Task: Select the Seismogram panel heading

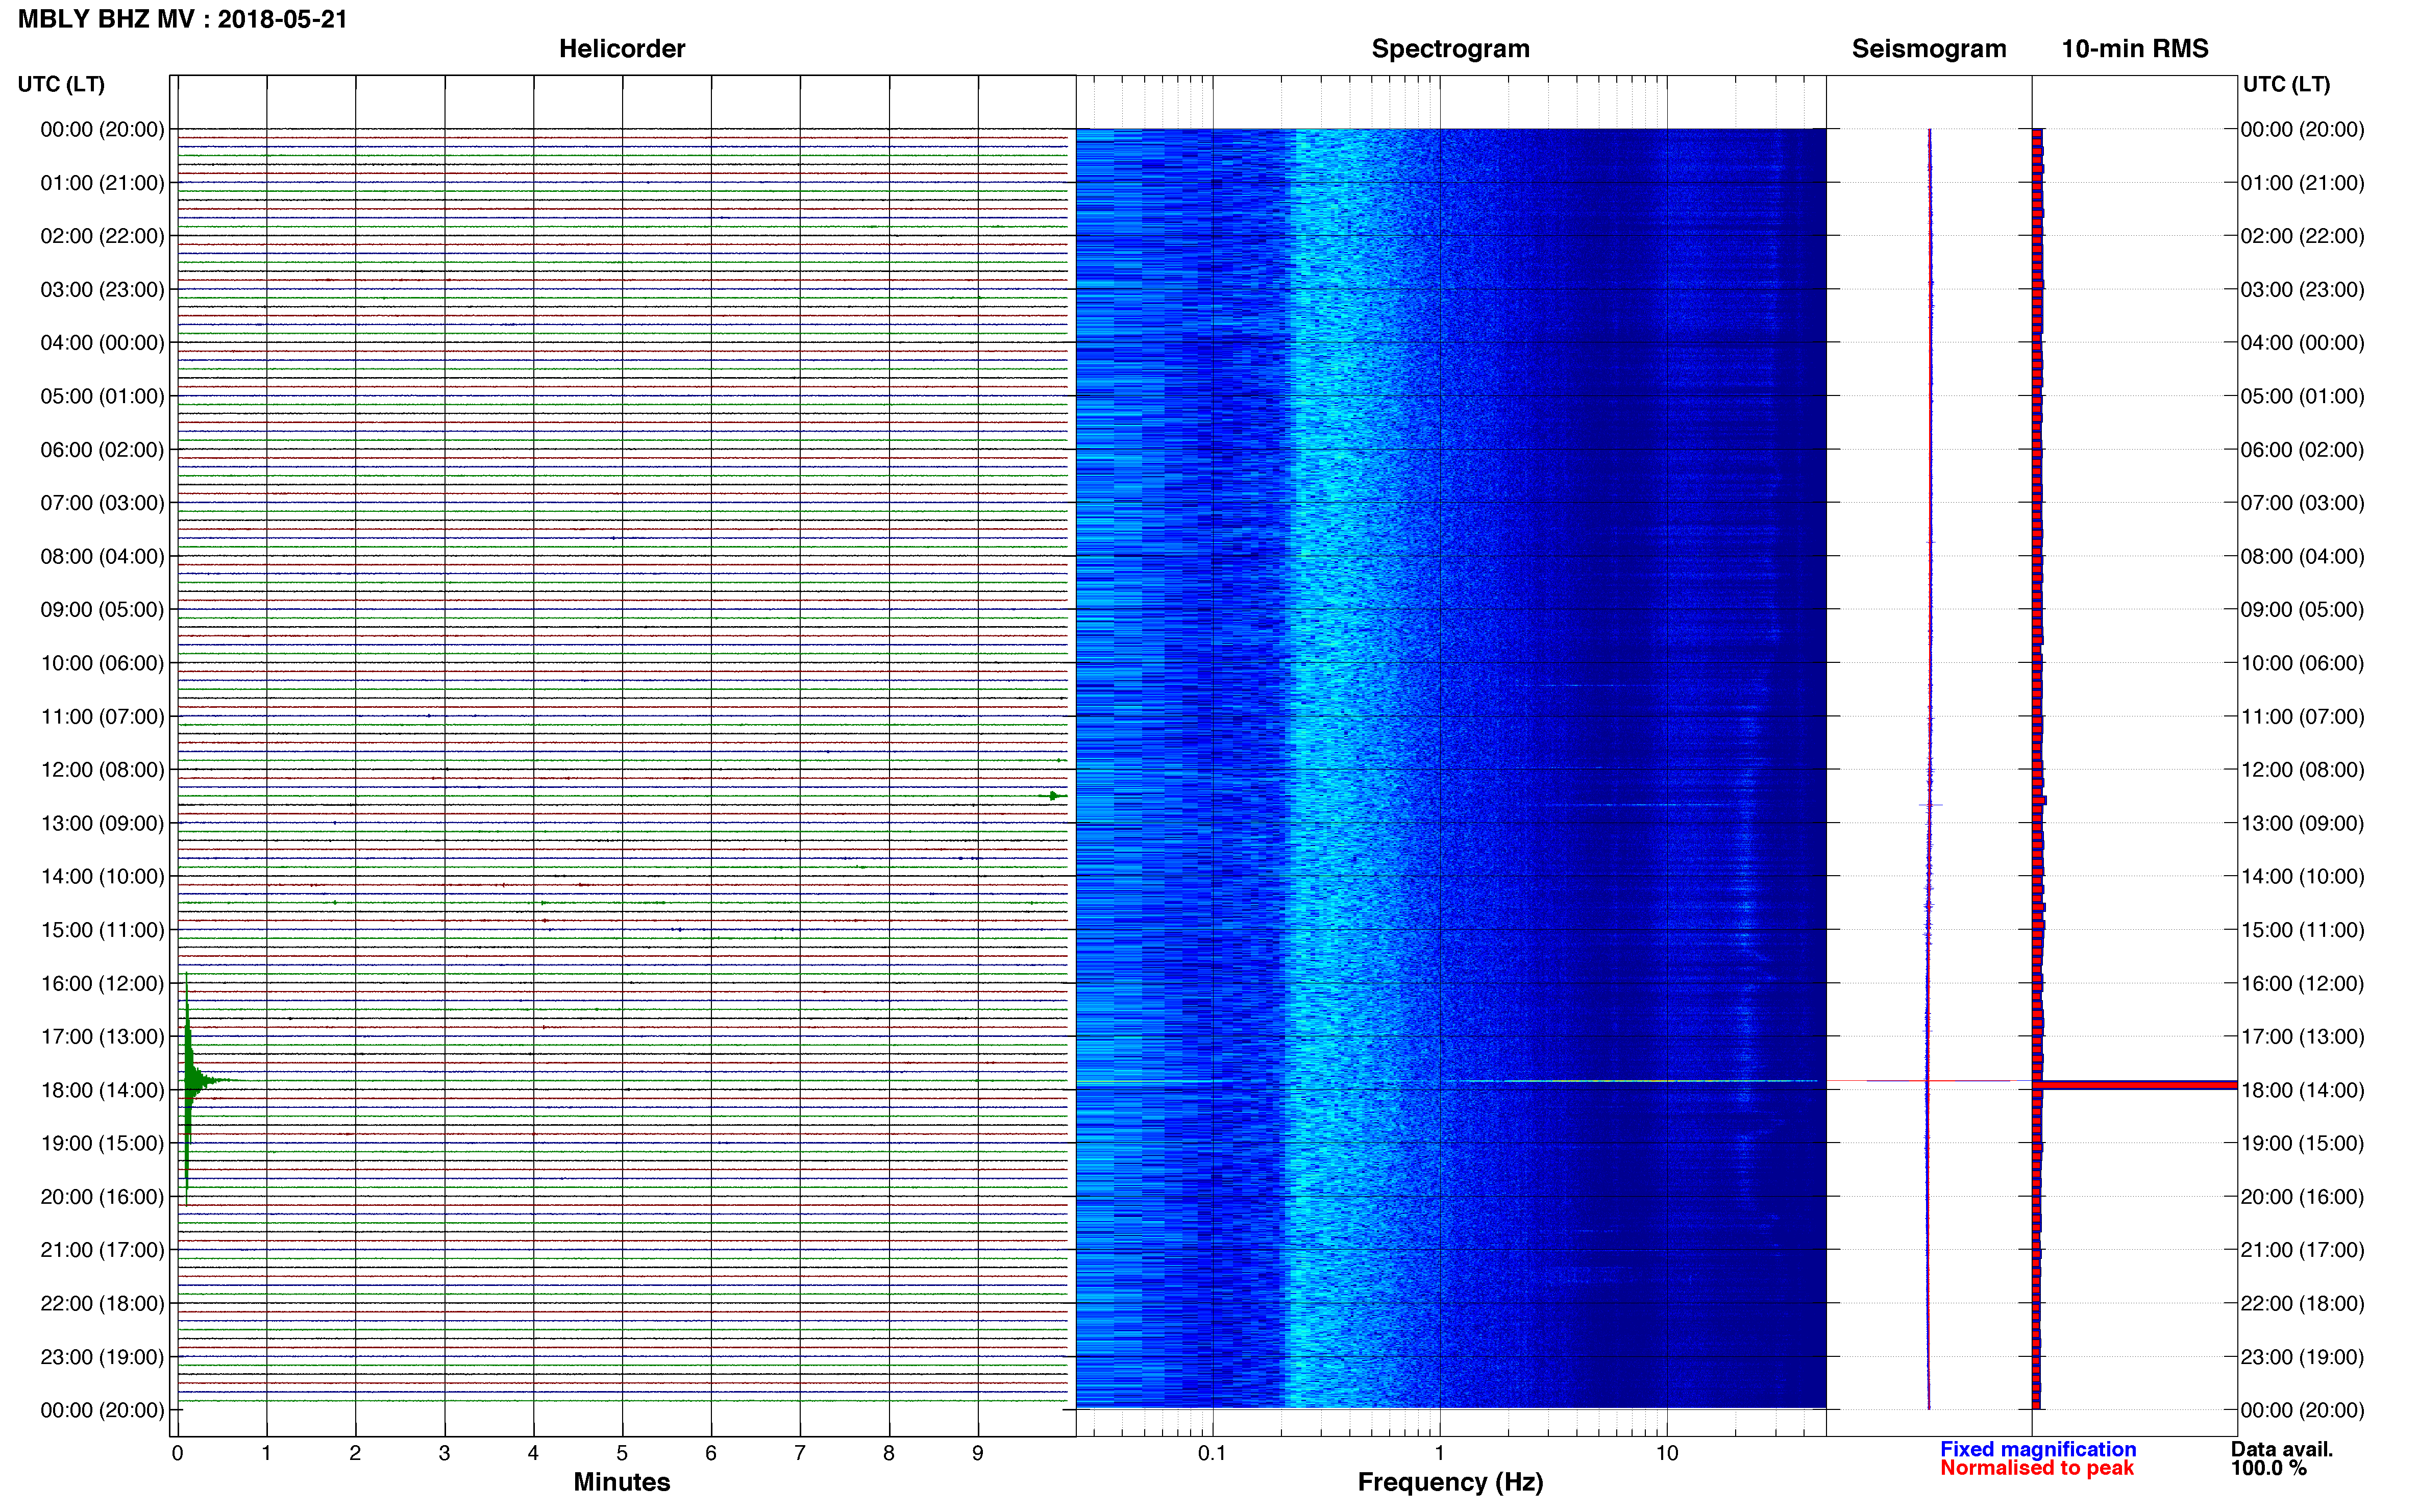Action: coord(1929,49)
